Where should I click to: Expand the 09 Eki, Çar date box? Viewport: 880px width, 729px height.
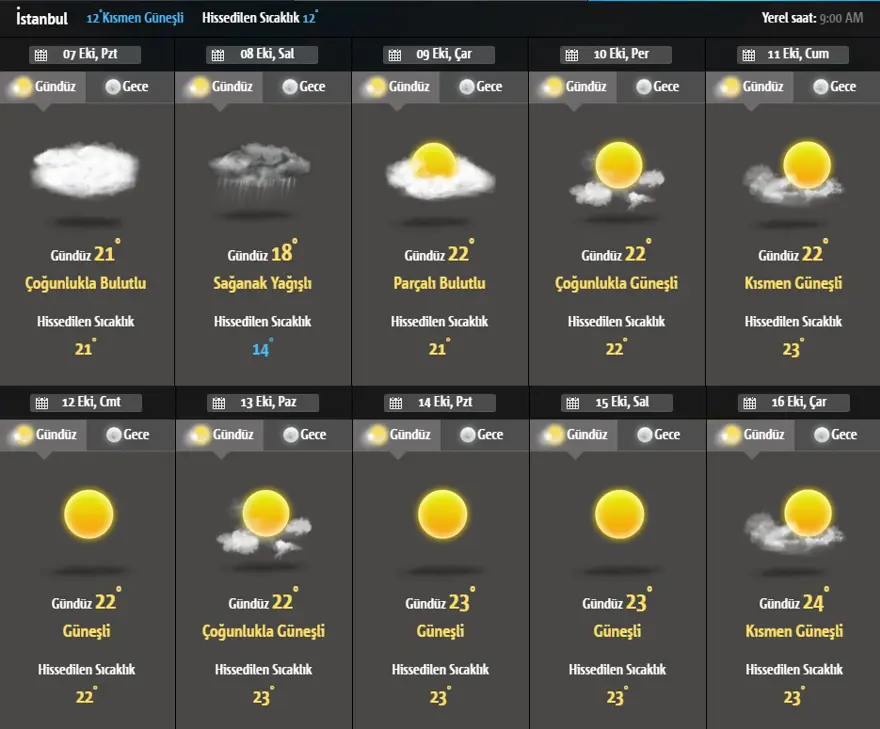439,55
